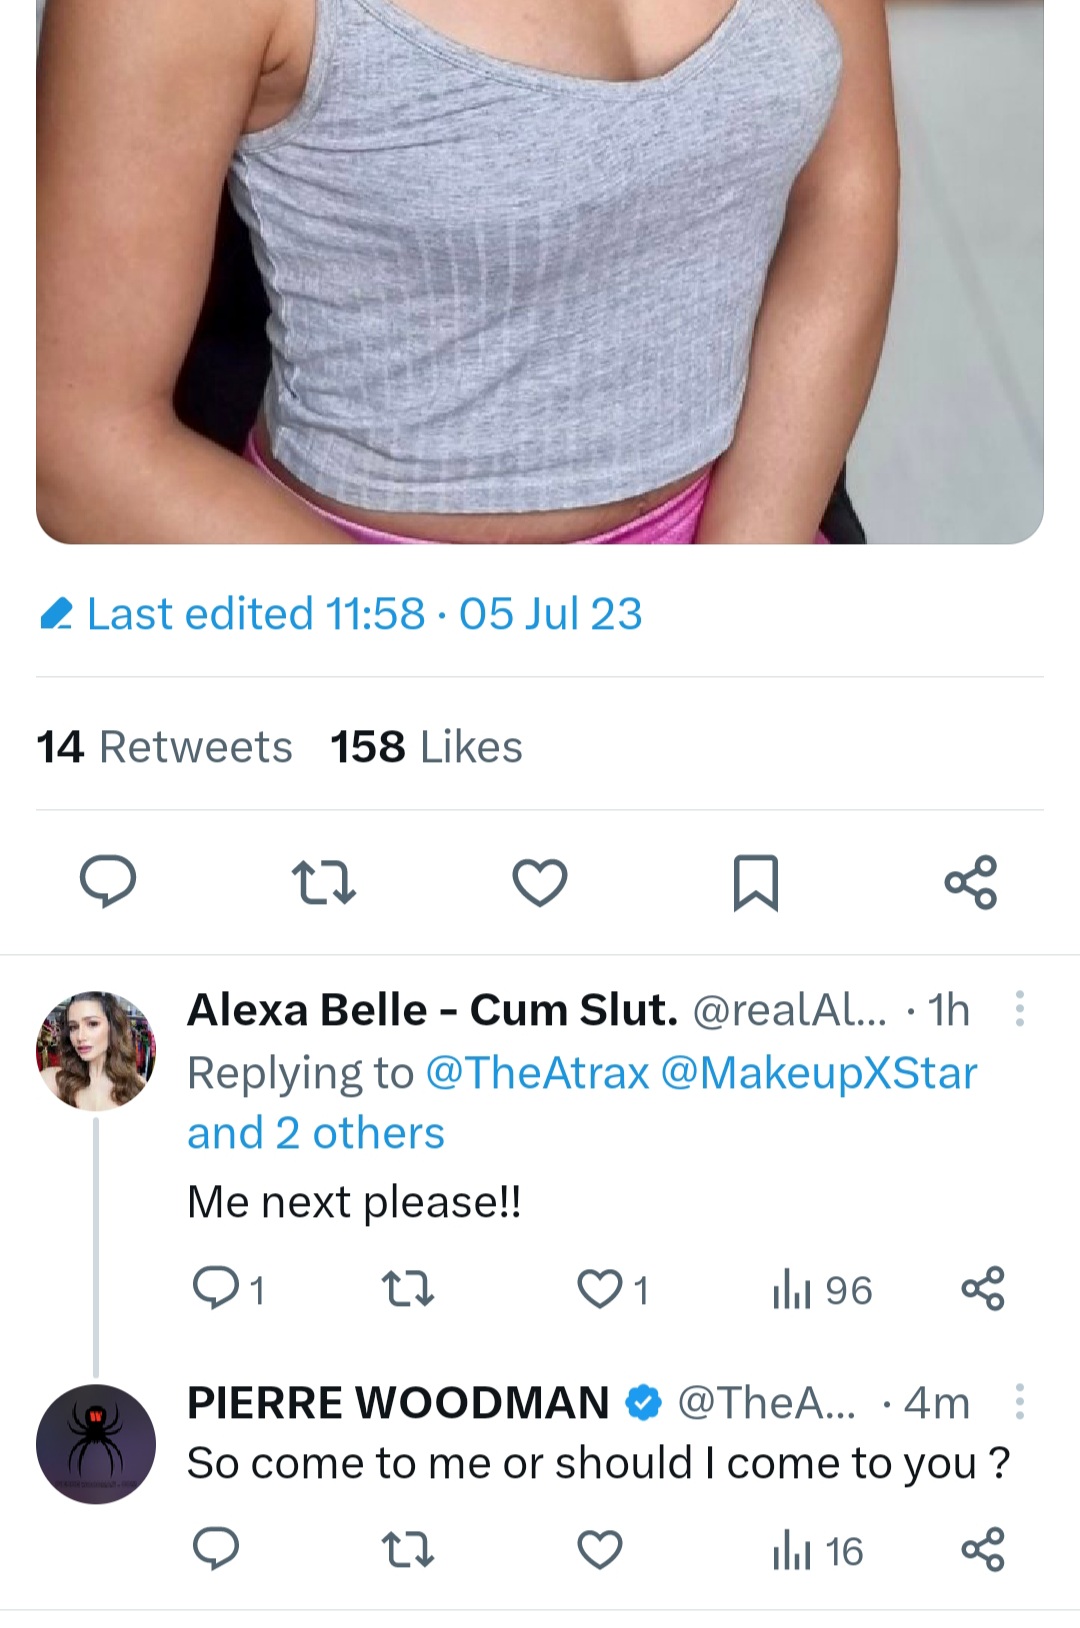1080x1628 pixels.
Task: Open the 14 Retweets list
Action: pyautogui.click(x=164, y=747)
